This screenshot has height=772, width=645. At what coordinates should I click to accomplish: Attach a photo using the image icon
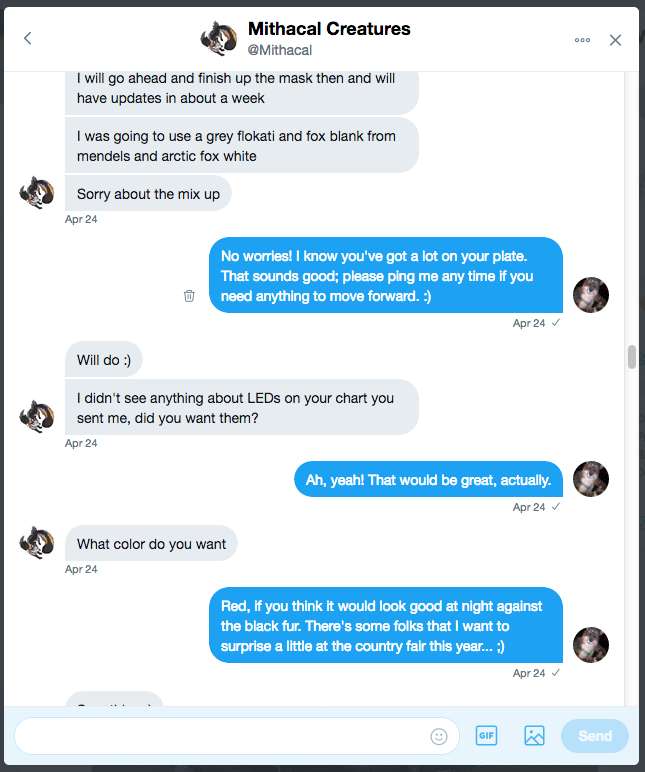534,736
